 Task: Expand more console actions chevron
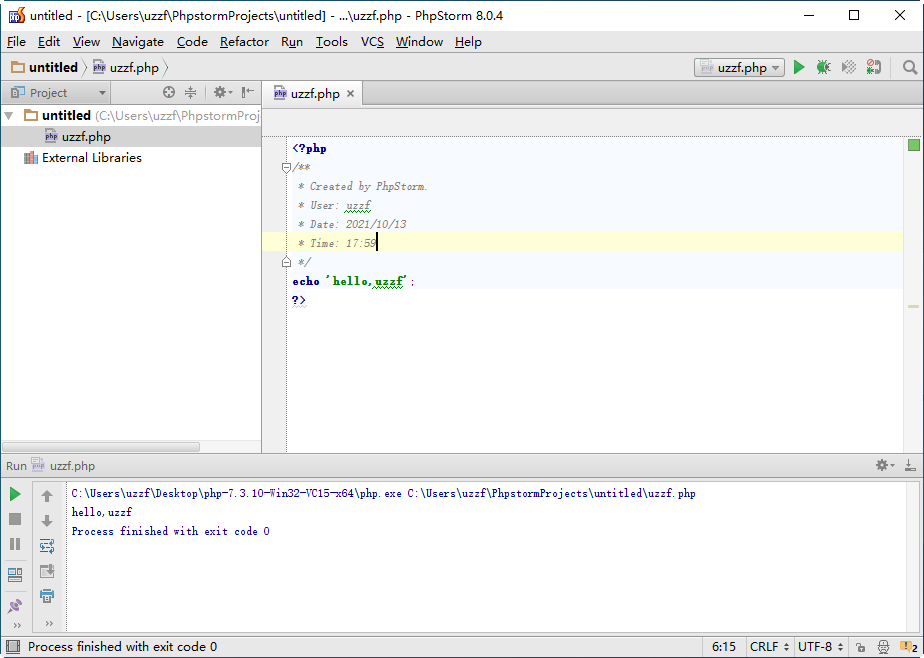click(x=49, y=623)
